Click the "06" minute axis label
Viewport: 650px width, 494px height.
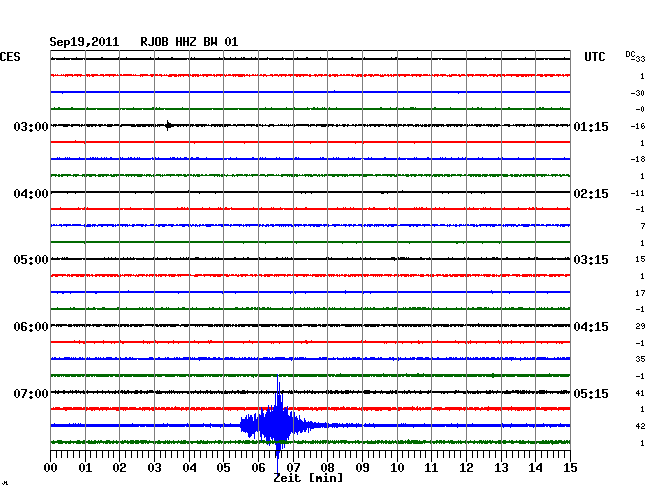point(258,468)
